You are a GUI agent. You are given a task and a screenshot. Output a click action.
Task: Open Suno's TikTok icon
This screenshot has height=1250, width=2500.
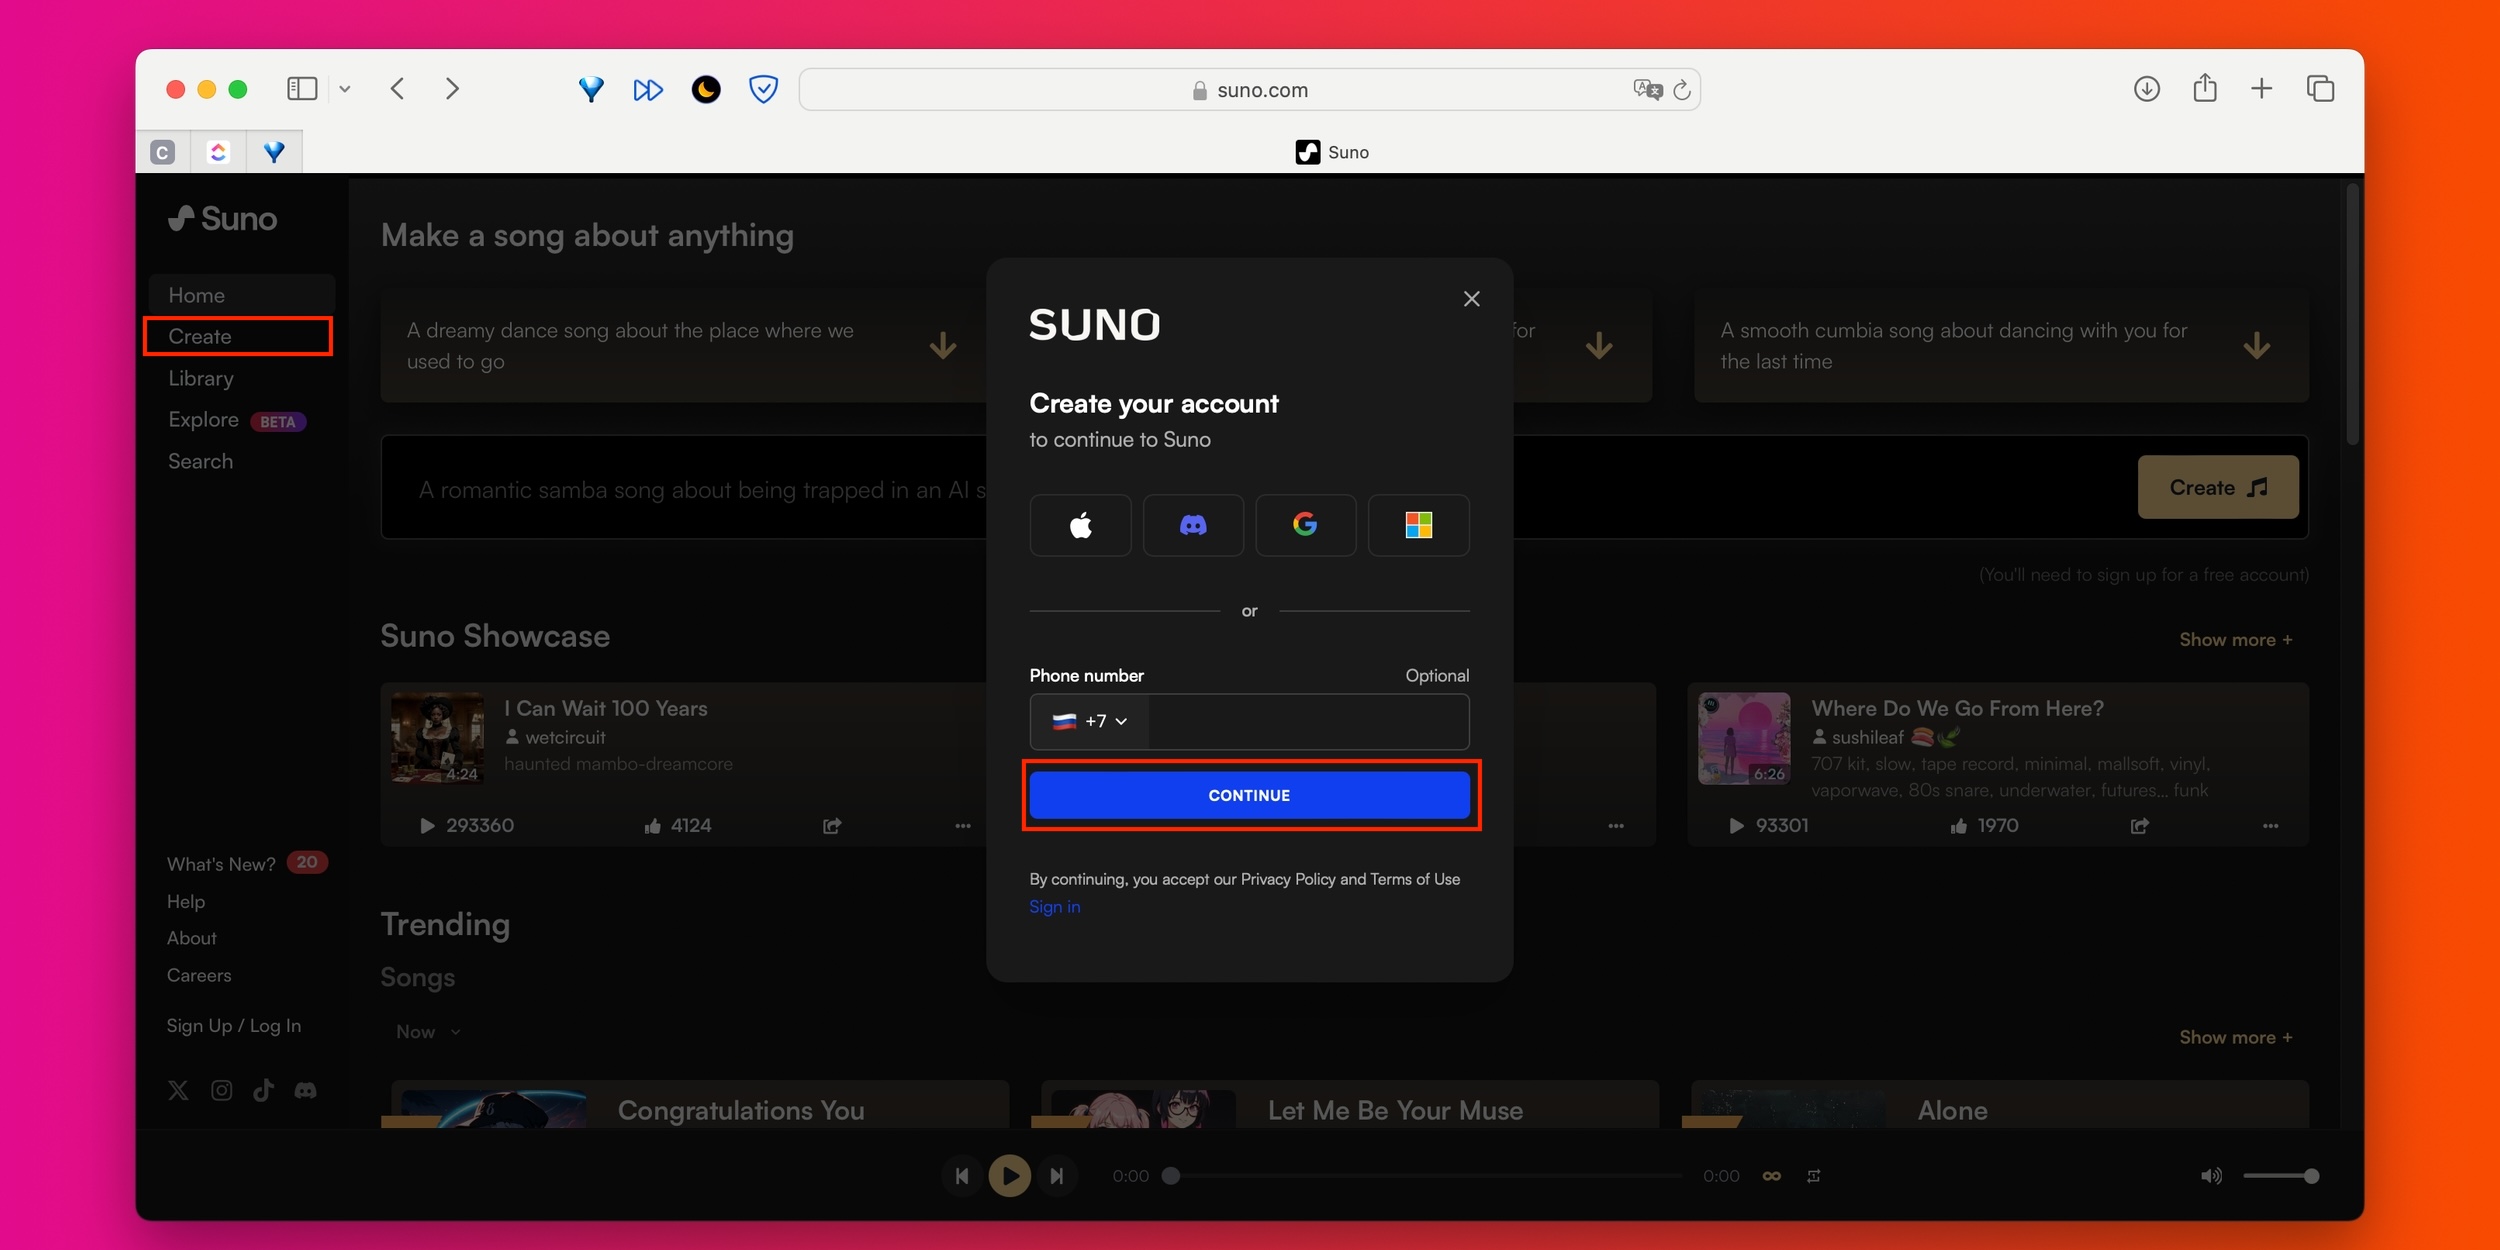pos(263,1090)
